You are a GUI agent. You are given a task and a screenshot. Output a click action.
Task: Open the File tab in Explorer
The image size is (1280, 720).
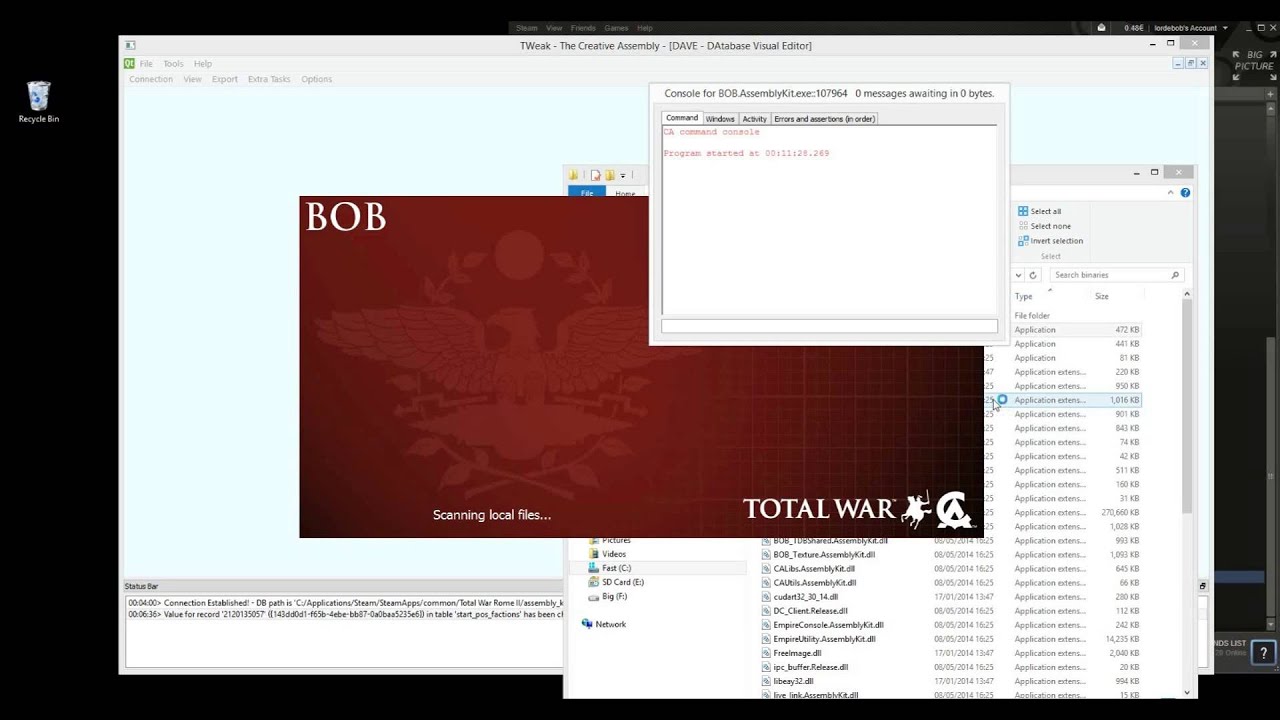587,193
